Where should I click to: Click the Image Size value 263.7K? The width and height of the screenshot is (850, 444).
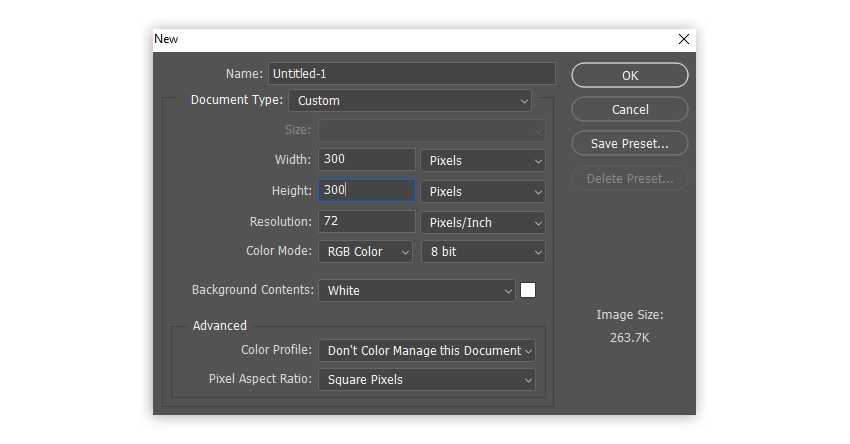tap(629, 338)
